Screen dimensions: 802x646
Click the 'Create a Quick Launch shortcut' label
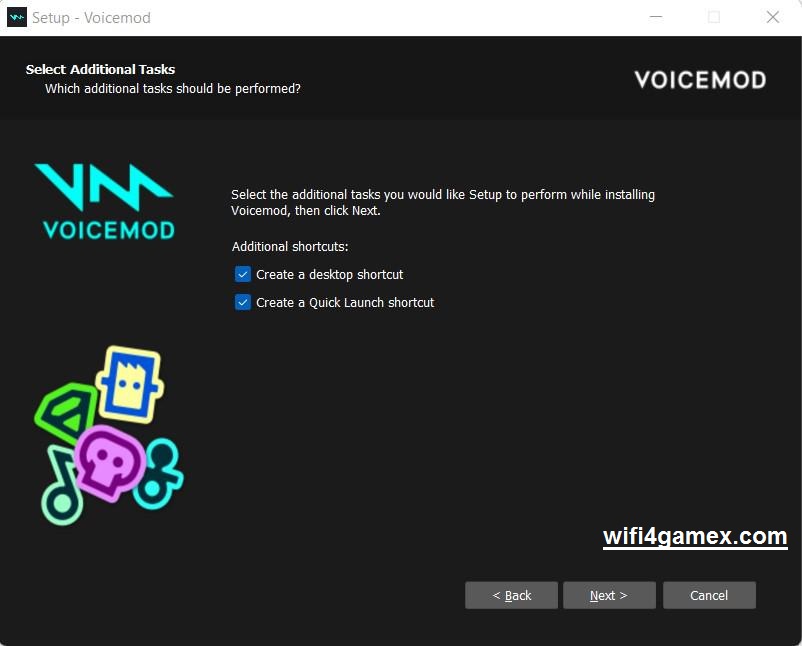click(x=345, y=303)
